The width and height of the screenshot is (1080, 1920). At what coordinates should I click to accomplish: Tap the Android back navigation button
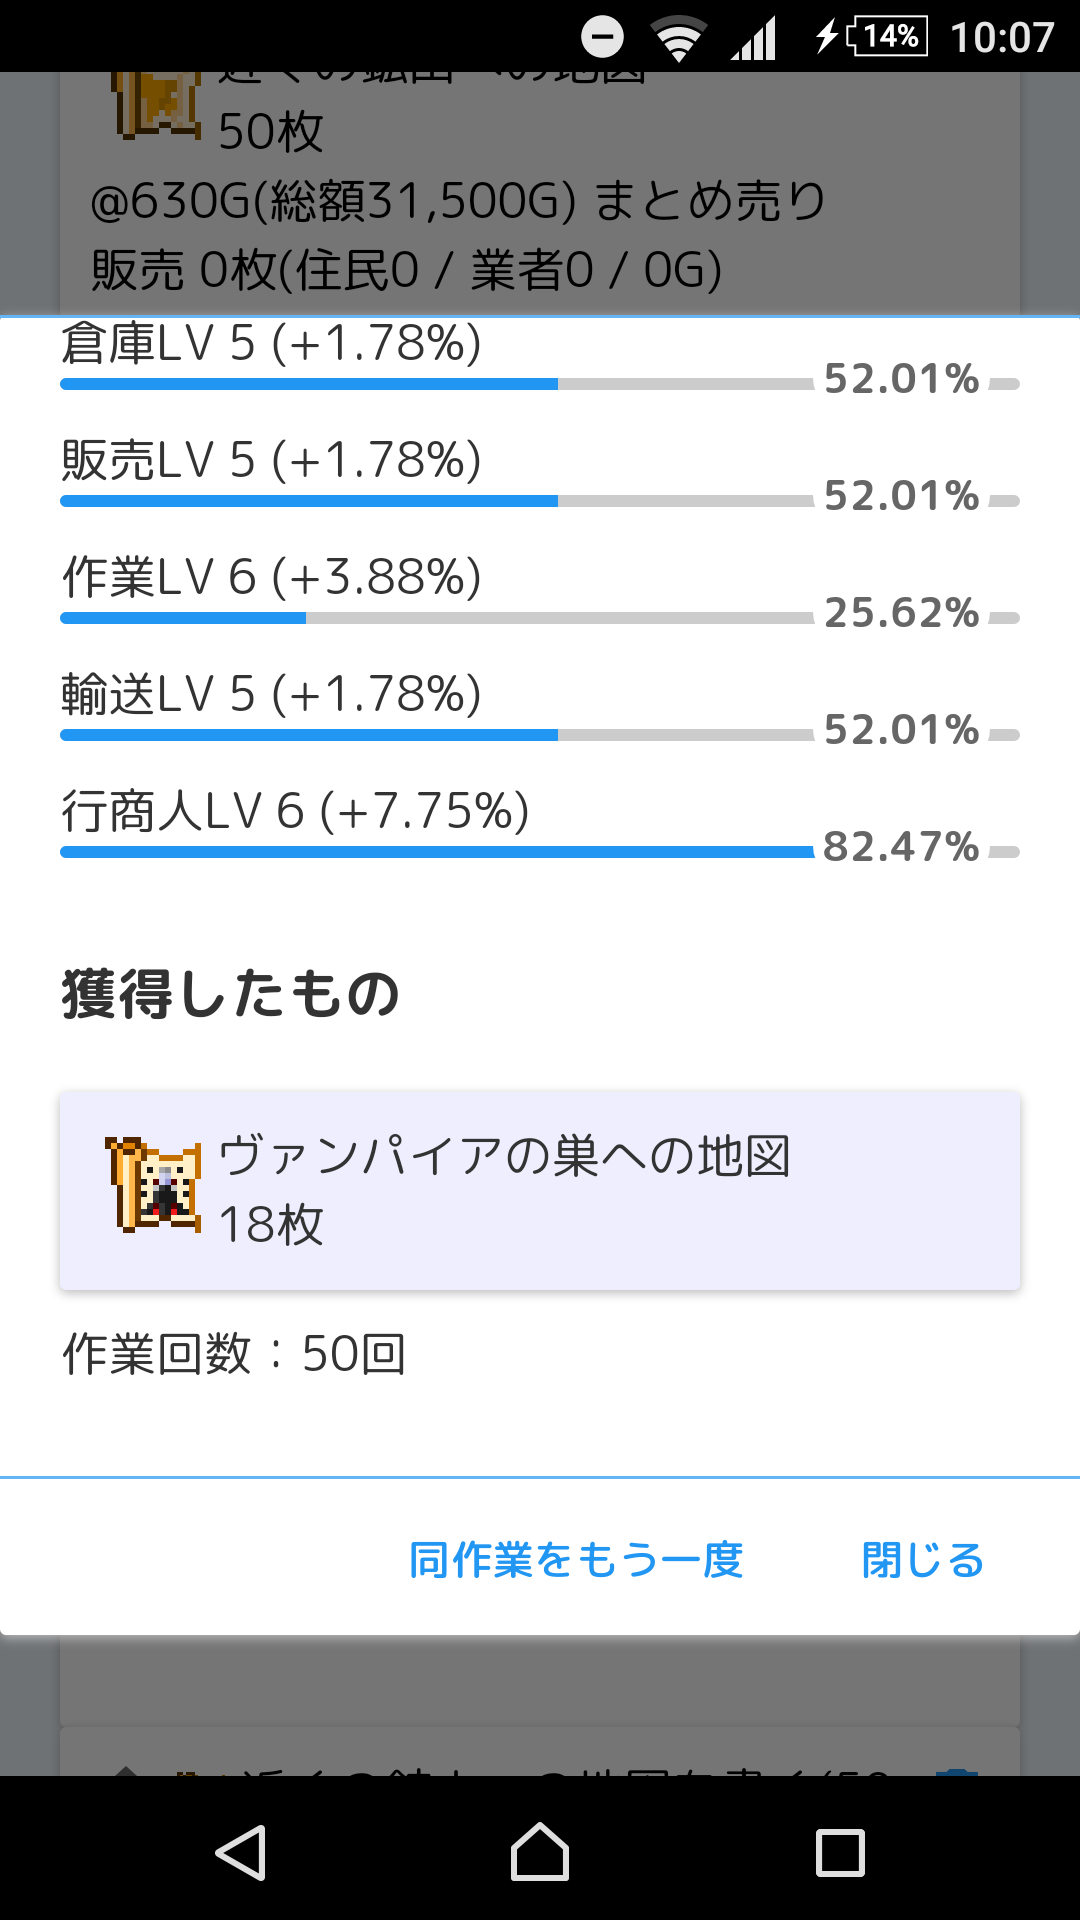click(x=241, y=1852)
